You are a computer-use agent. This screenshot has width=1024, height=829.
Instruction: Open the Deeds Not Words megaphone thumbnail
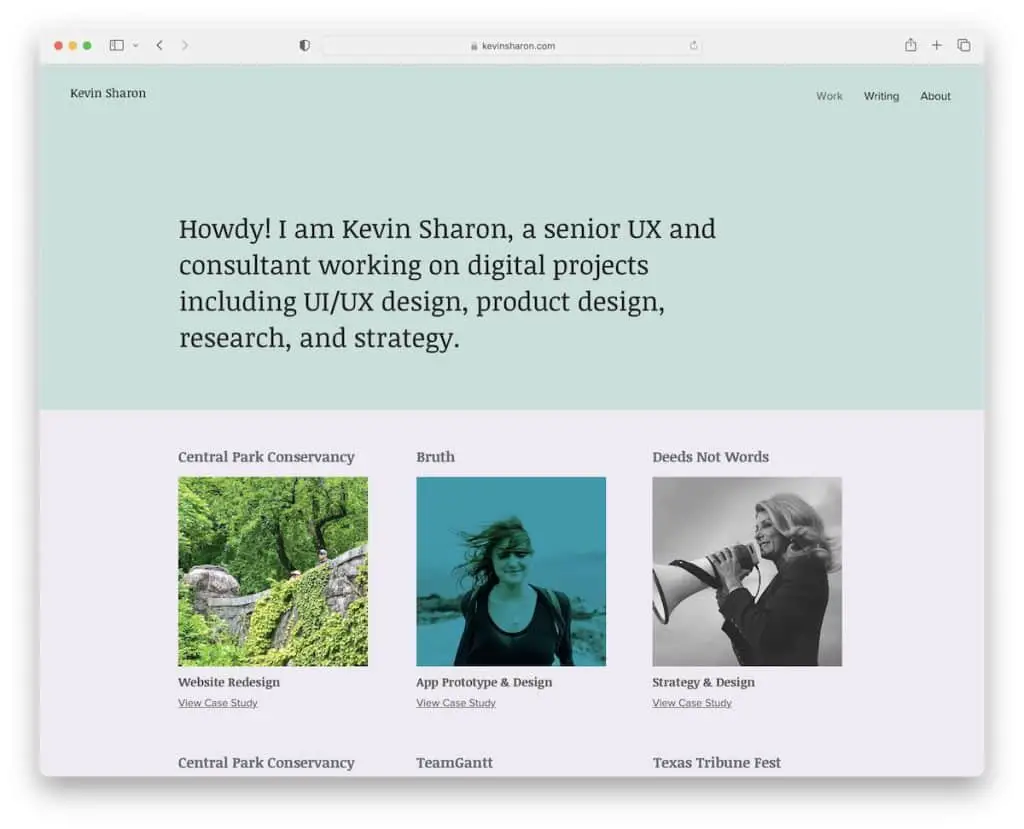point(747,572)
